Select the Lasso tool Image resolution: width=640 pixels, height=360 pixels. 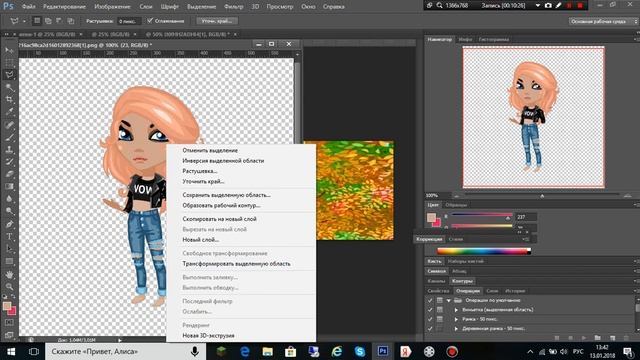point(9,75)
